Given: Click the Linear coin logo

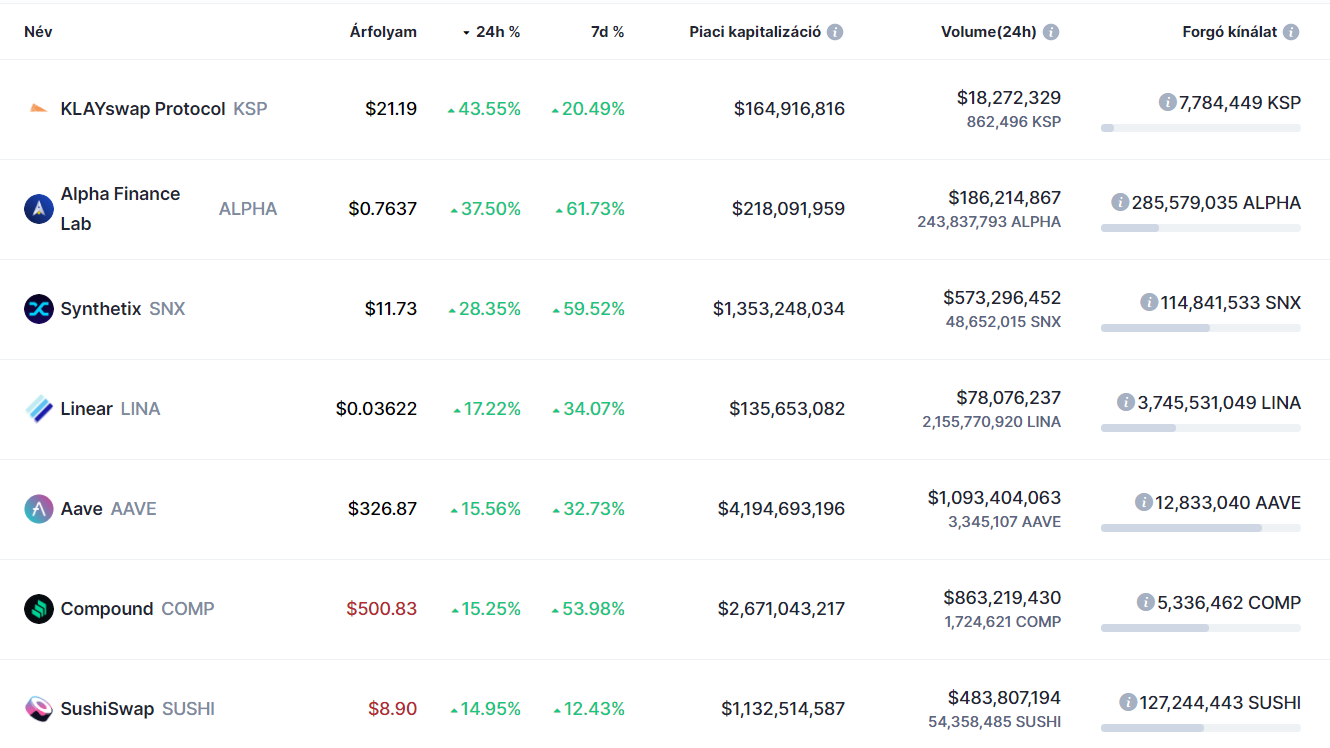Looking at the screenshot, I should tap(38, 409).
